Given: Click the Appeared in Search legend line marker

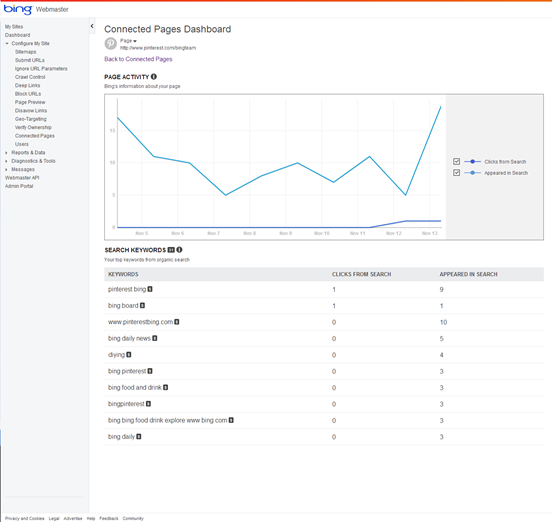Looking at the screenshot, I should [x=472, y=173].
